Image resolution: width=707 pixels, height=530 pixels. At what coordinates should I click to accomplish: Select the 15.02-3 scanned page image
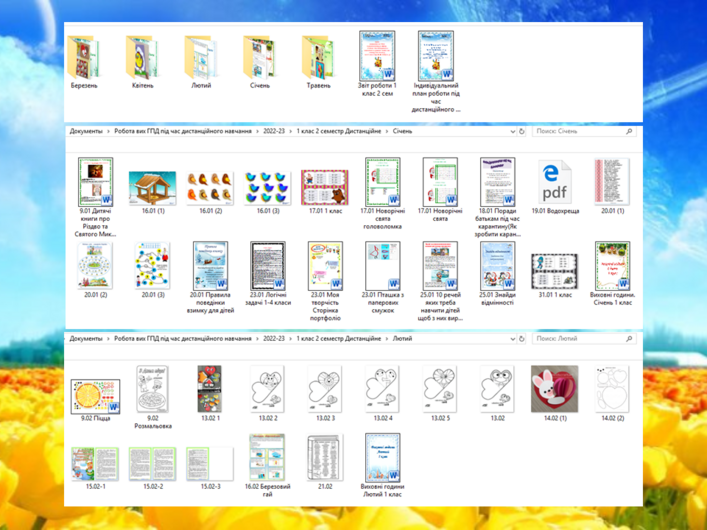[210, 464]
